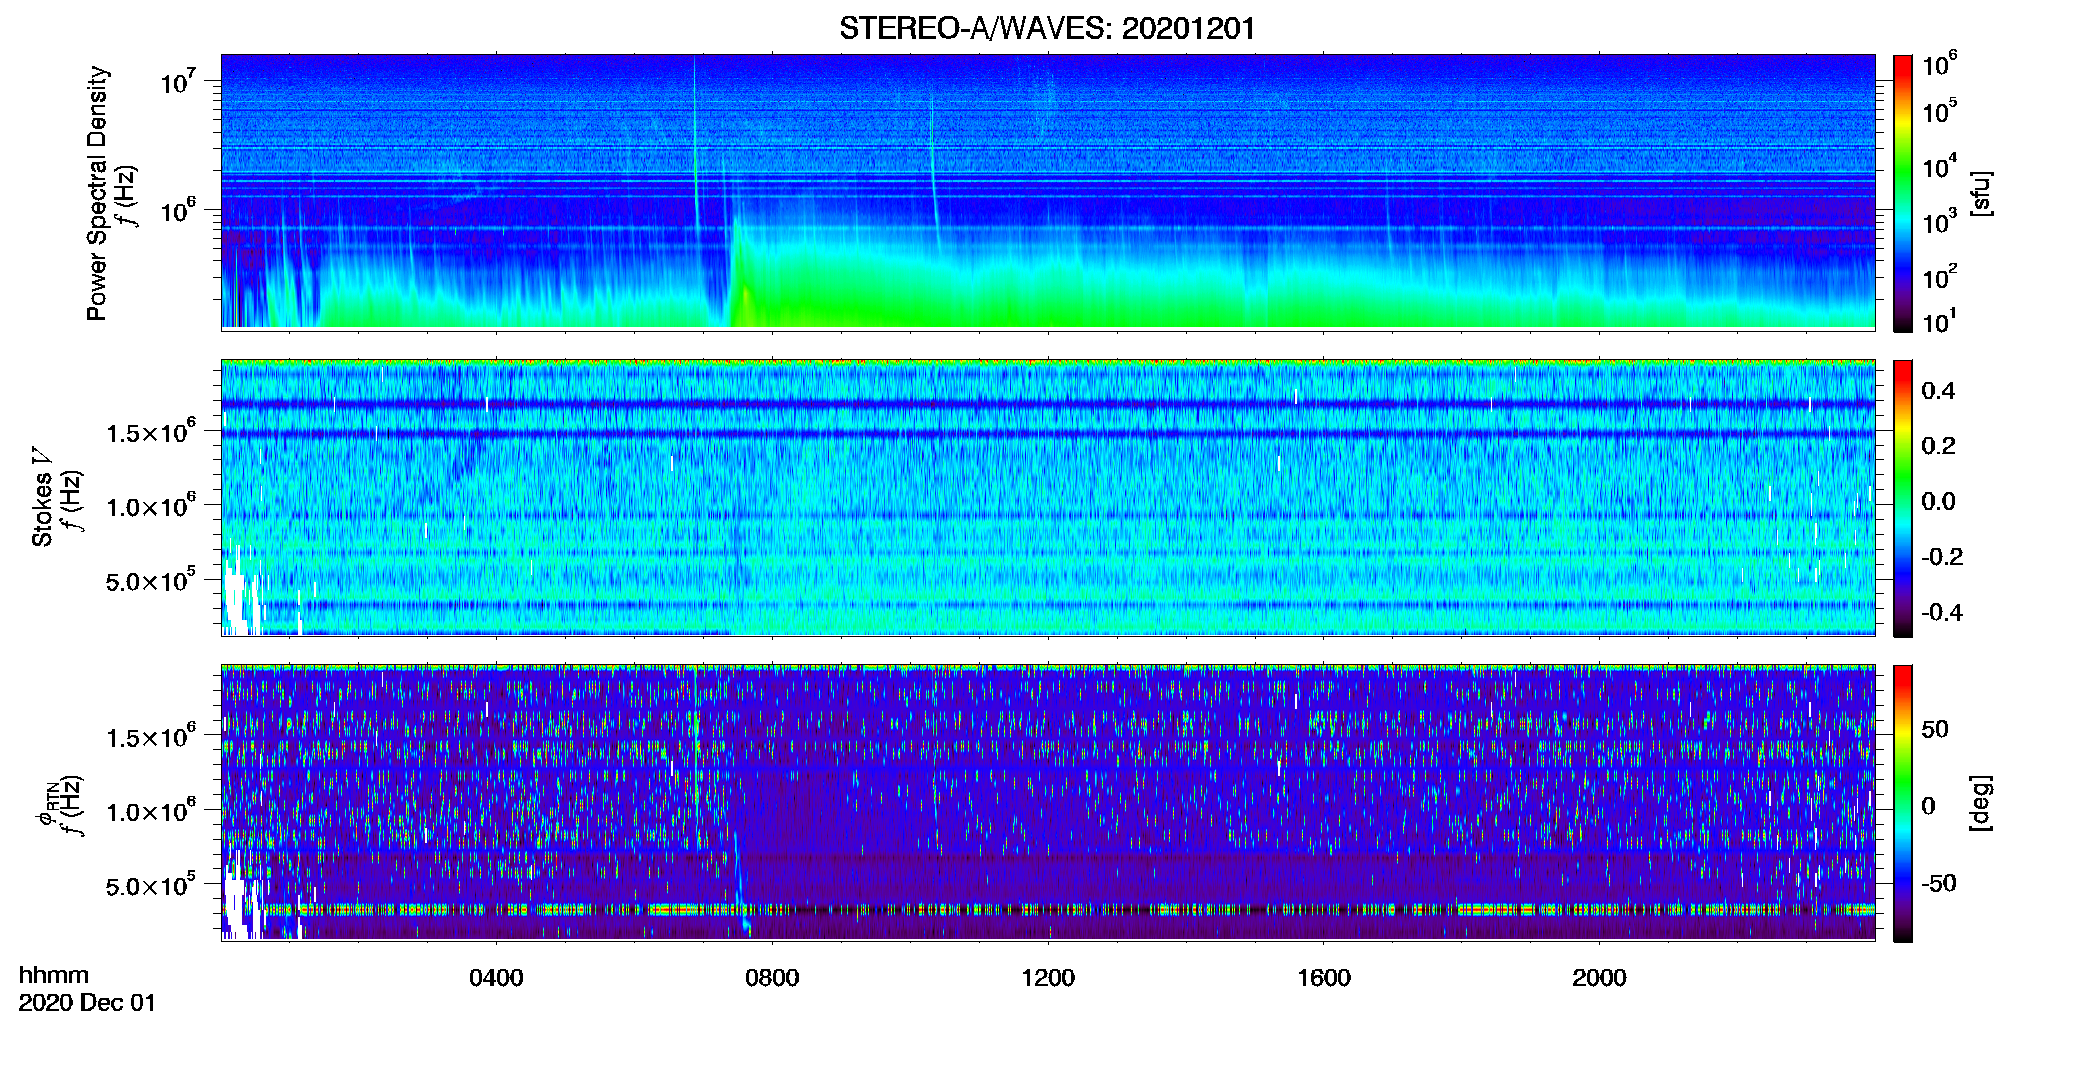
Task: Click the 2000 time axis label
Action: (1599, 978)
